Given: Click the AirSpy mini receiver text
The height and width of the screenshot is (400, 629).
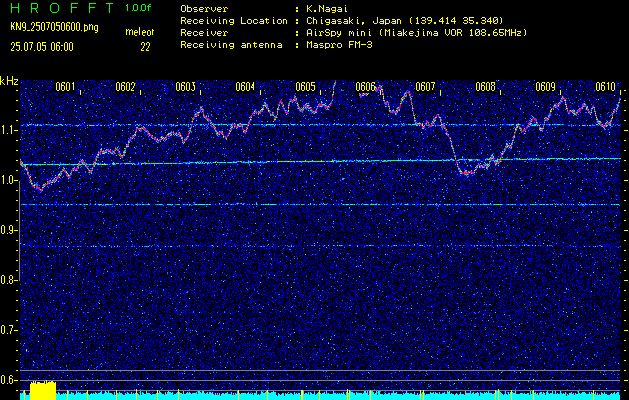Looking at the screenshot, I should pyautogui.click(x=417, y=33).
